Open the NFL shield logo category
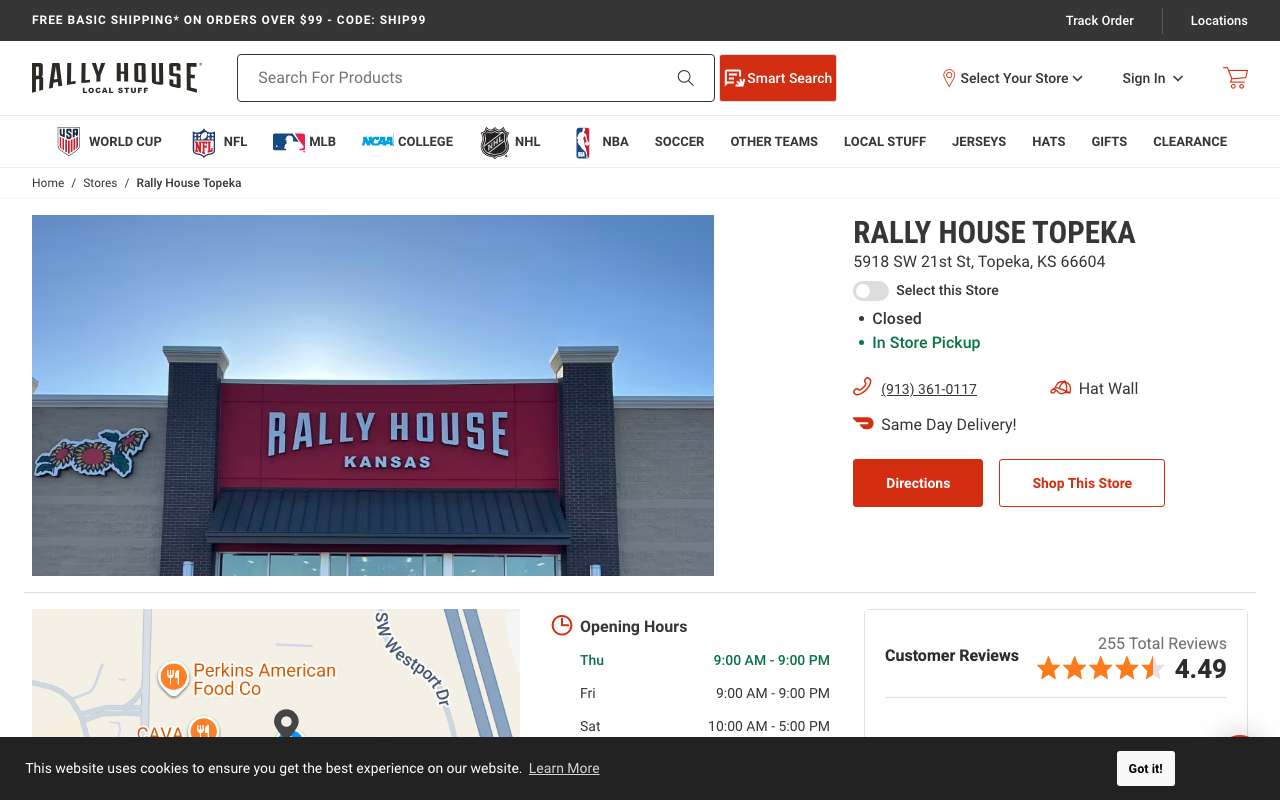This screenshot has height=800, width=1280. [x=204, y=142]
